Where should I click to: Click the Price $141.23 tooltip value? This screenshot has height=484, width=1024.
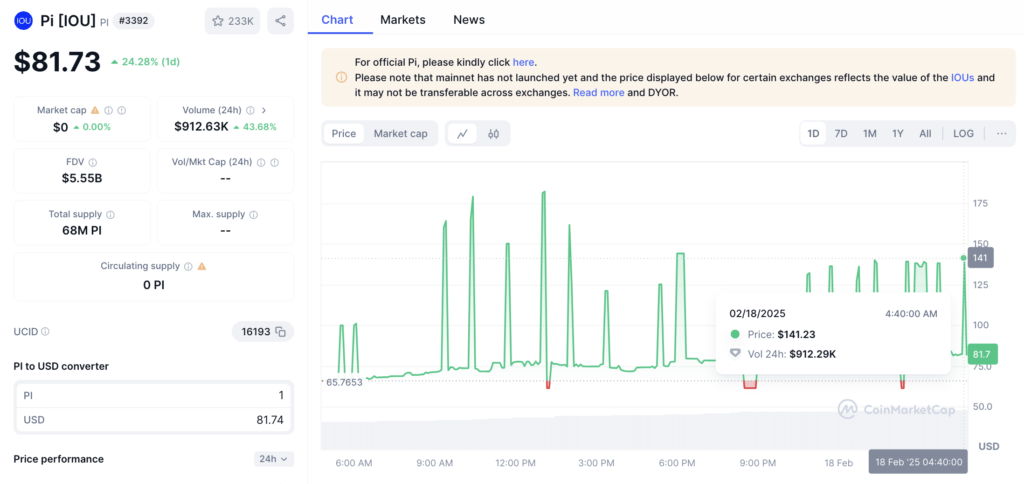click(796, 334)
